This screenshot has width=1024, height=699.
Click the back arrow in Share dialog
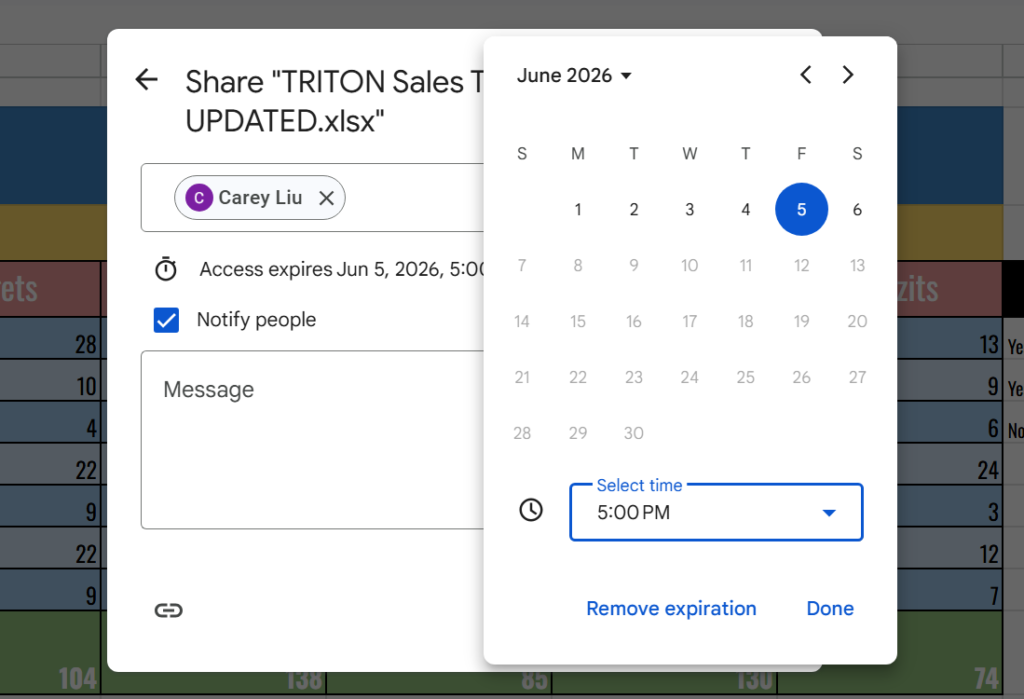tap(147, 80)
